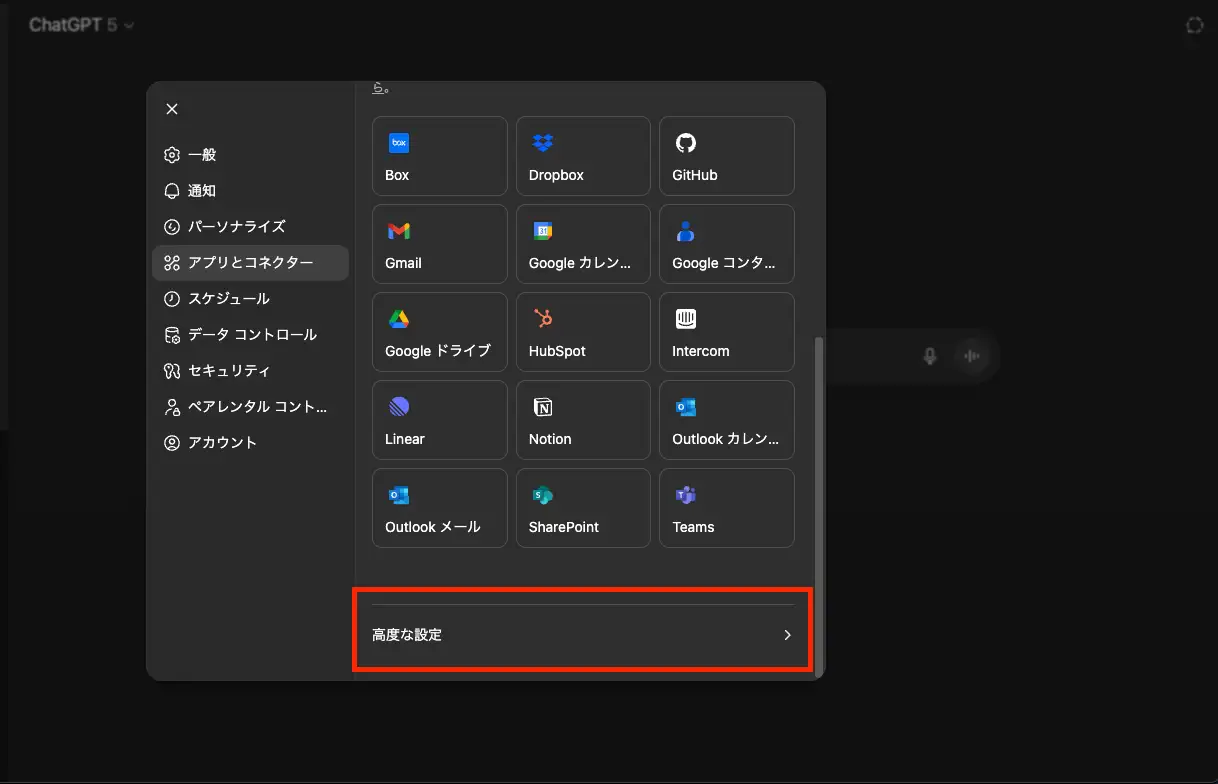The width and height of the screenshot is (1218, 784).
Task: Click the Gmail envelope icon
Action: click(x=399, y=231)
